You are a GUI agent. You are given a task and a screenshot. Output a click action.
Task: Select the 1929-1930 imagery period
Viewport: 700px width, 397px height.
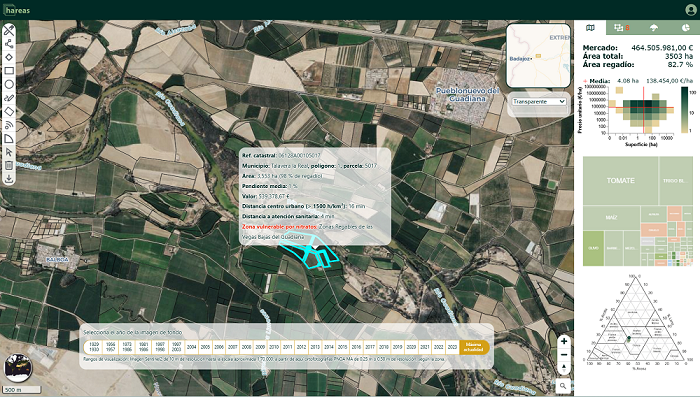point(94,347)
